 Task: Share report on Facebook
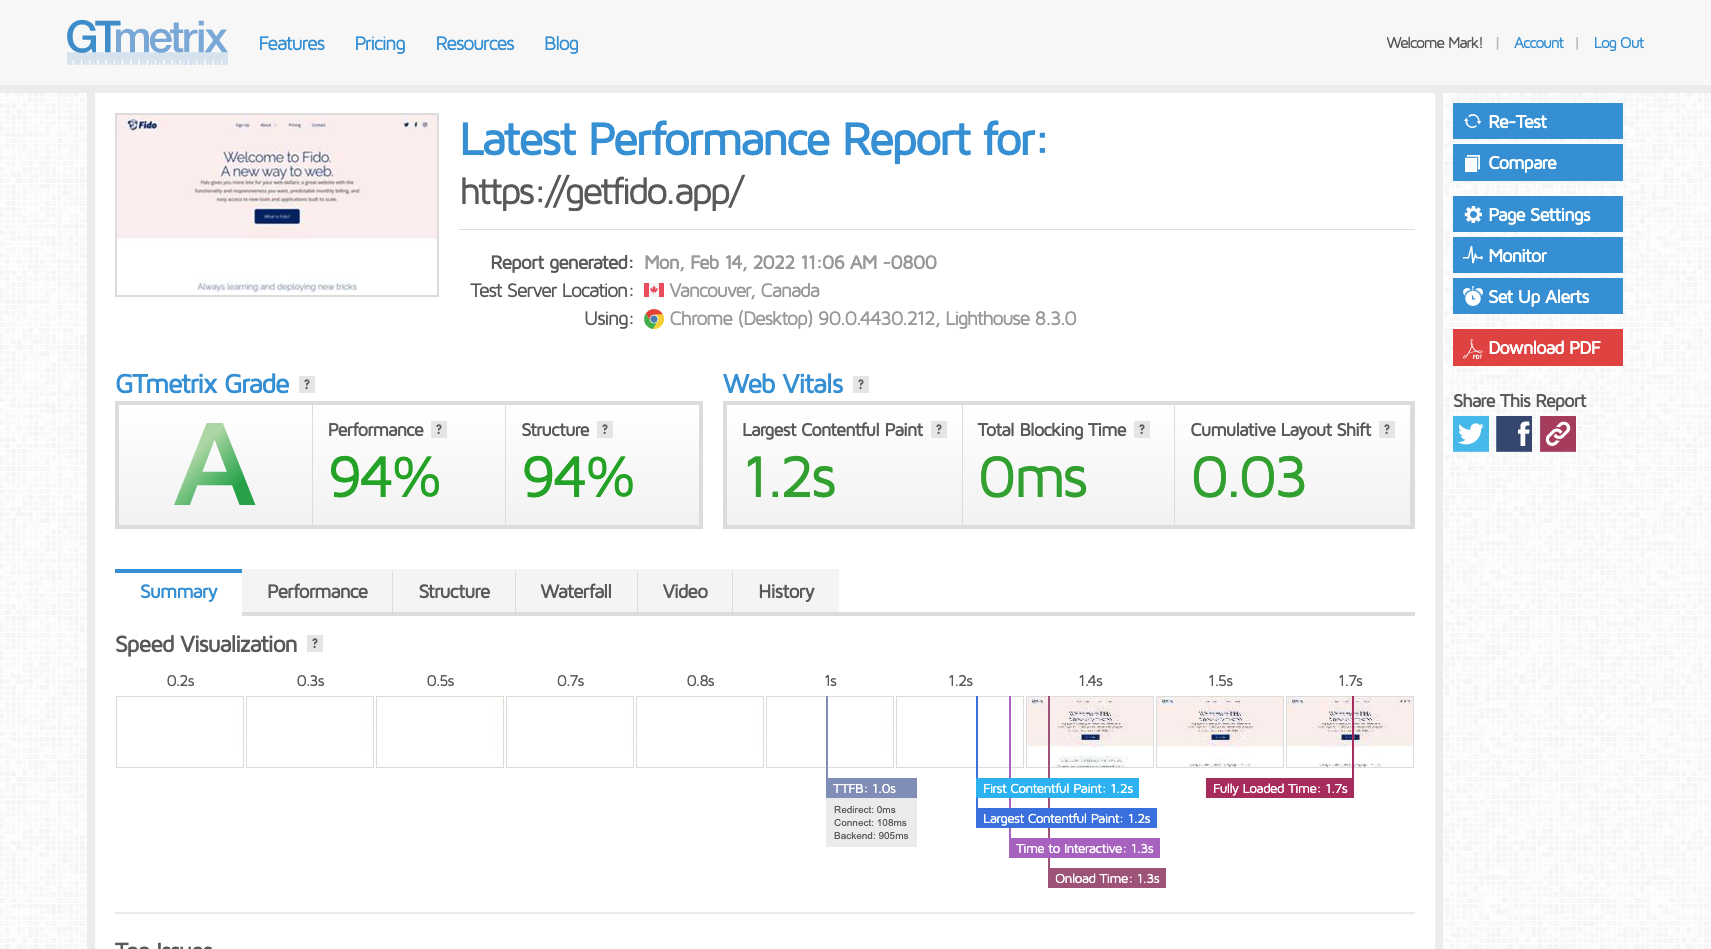1514,434
